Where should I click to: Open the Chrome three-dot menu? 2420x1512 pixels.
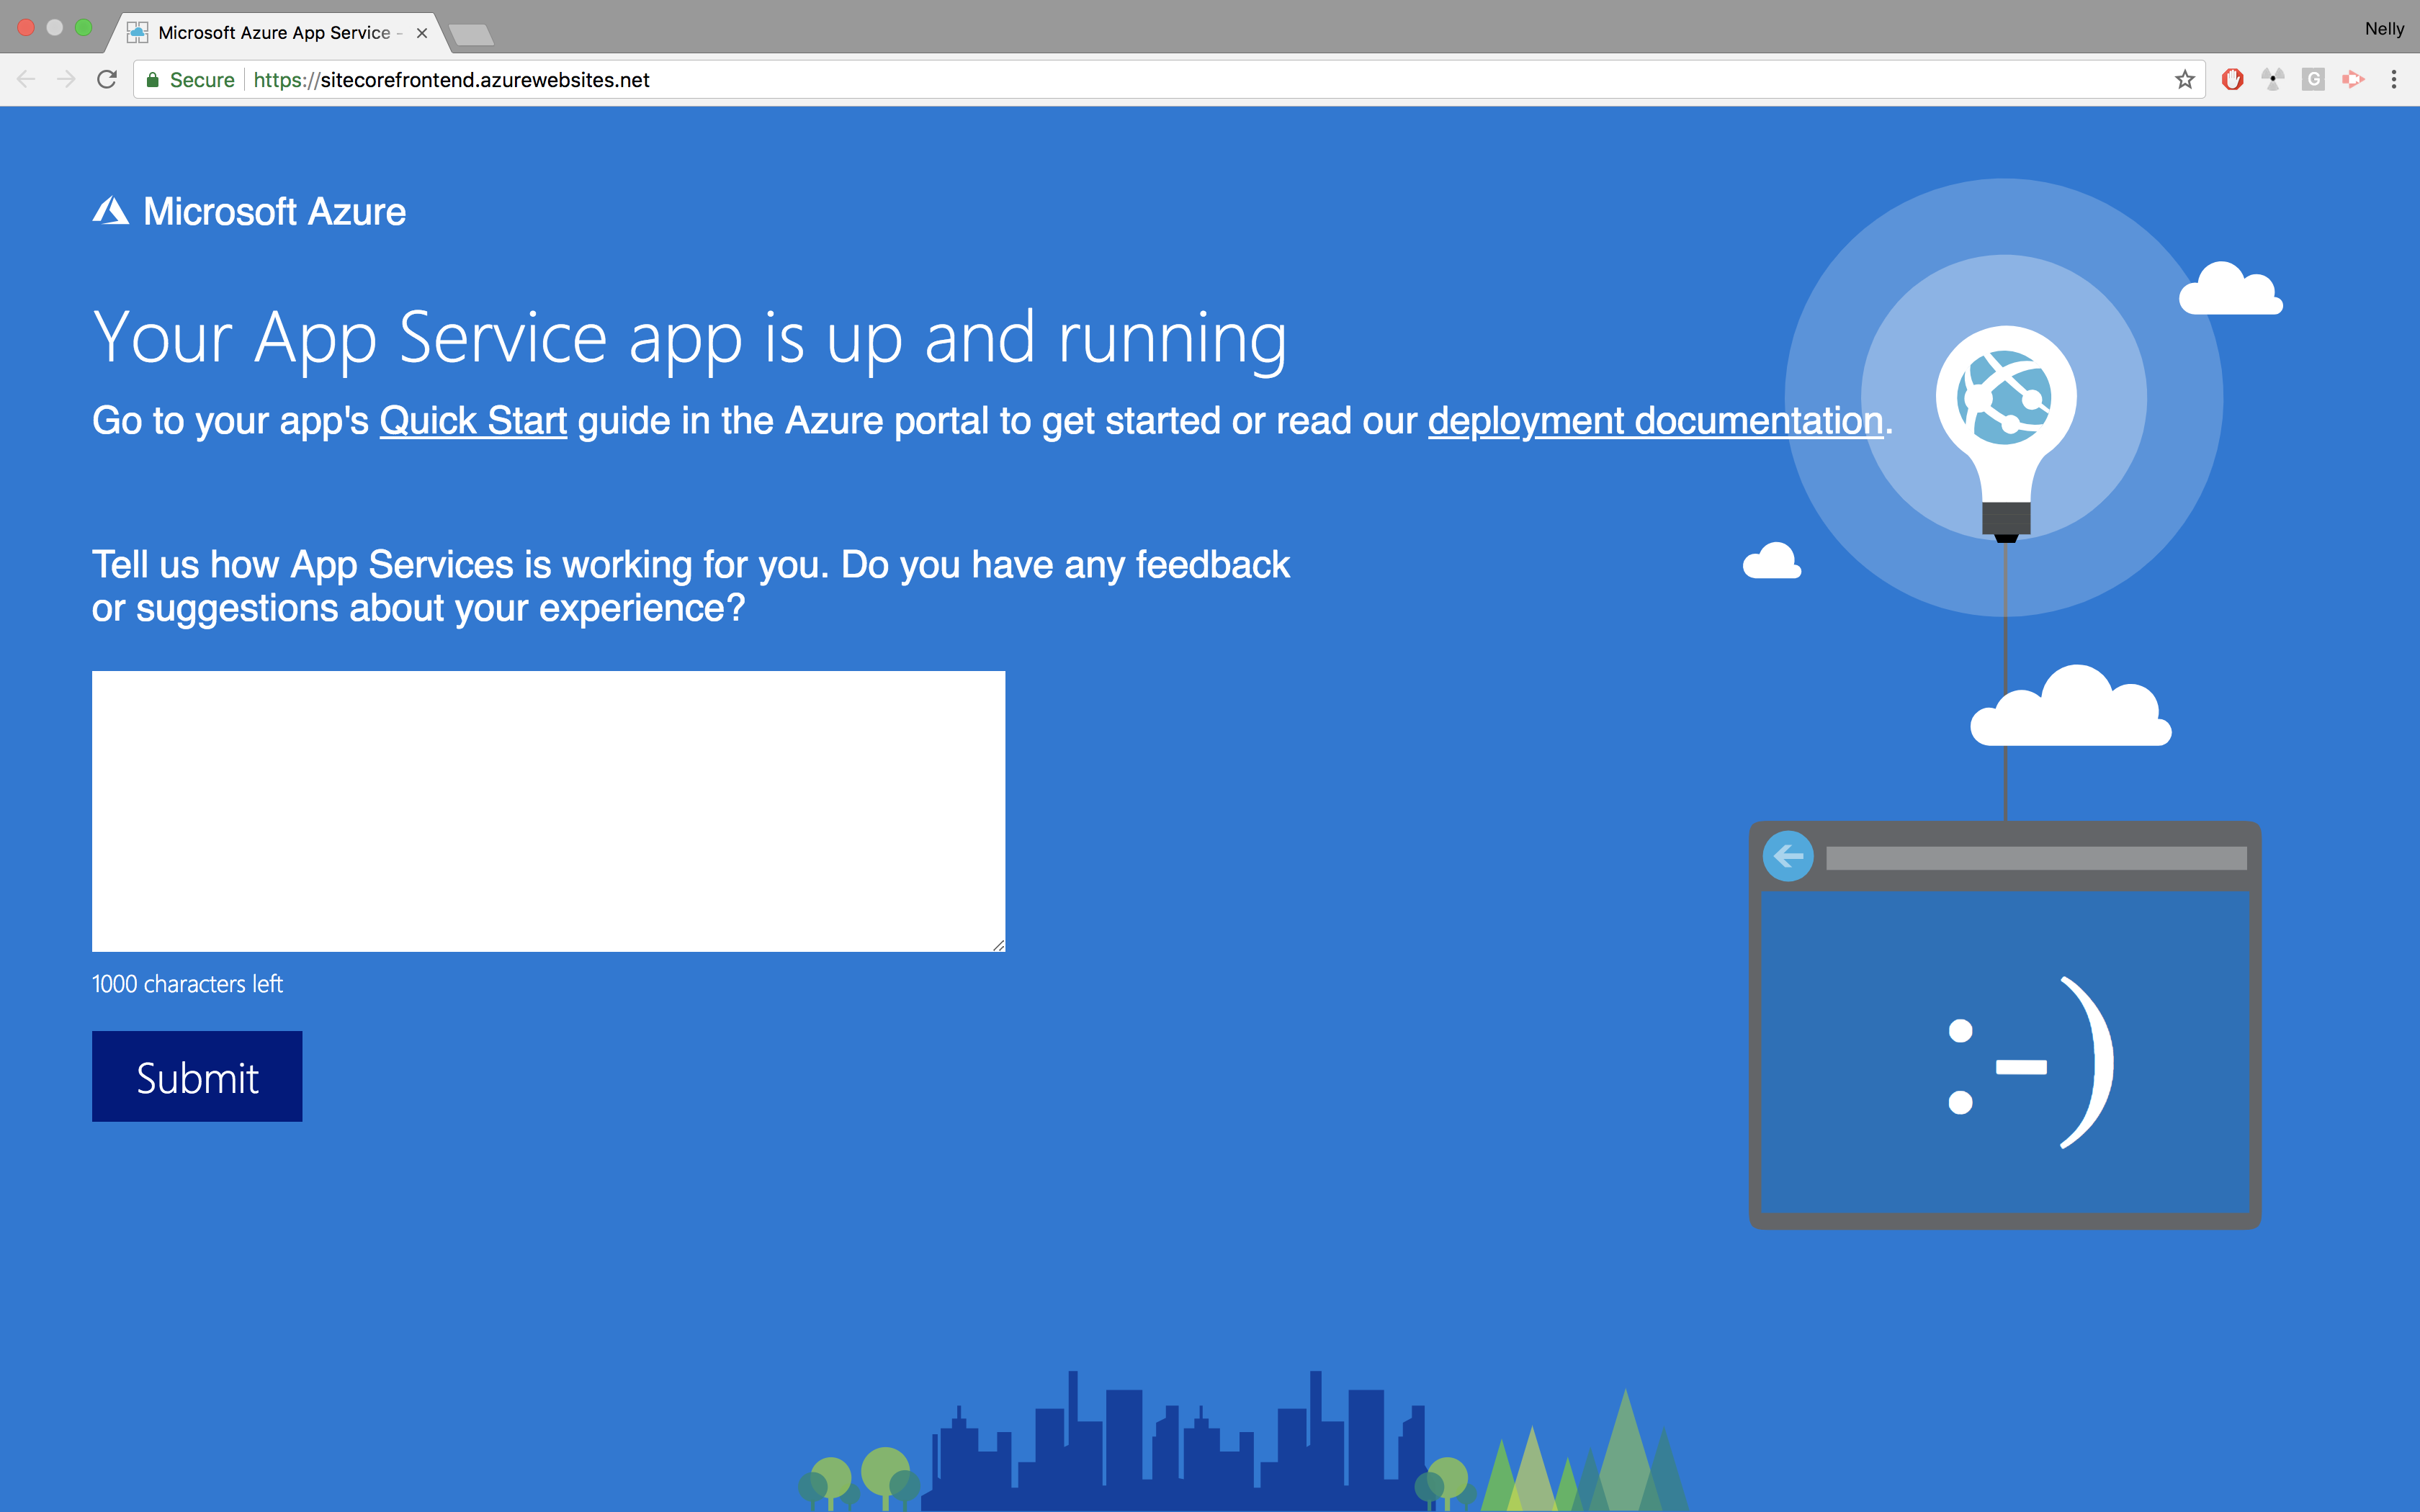point(2394,79)
